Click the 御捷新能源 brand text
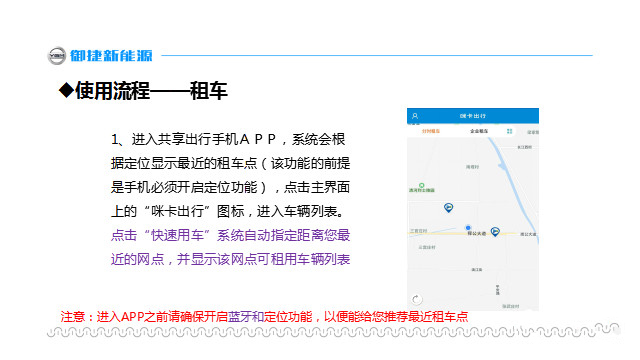This screenshot has width=640, height=360. (x=111, y=56)
